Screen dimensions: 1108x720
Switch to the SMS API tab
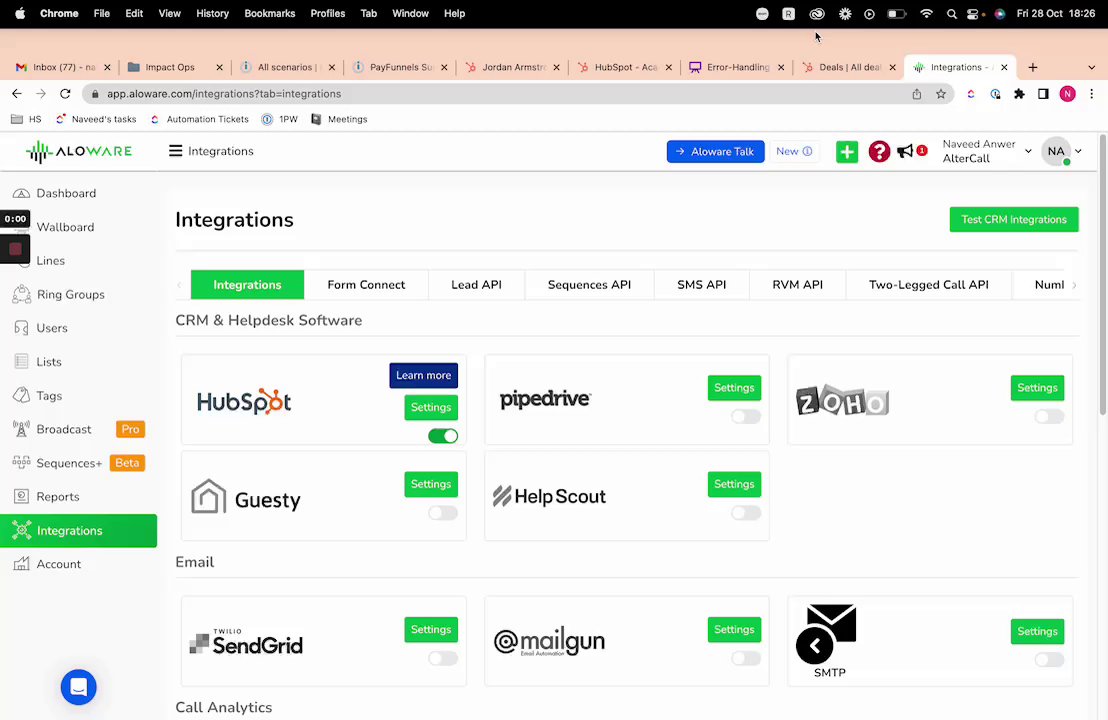coord(702,285)
